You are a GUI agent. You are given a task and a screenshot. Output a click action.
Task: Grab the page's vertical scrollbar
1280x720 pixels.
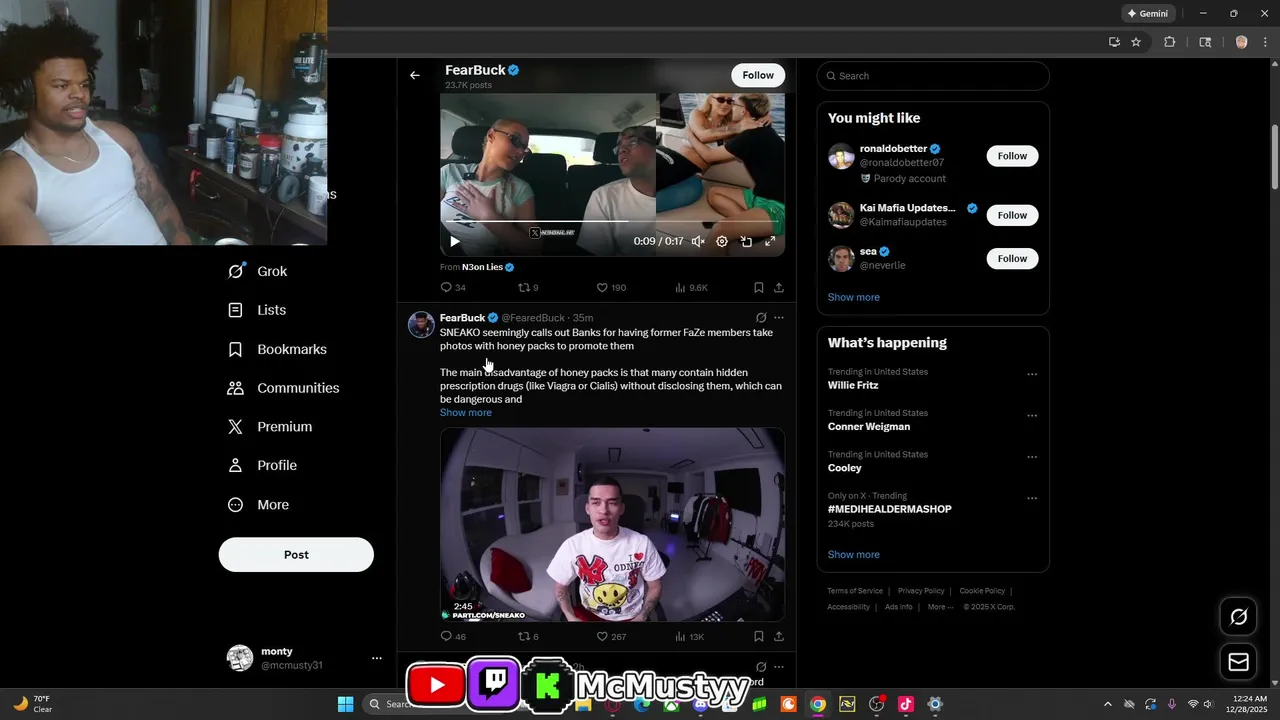click(1275, 157)
